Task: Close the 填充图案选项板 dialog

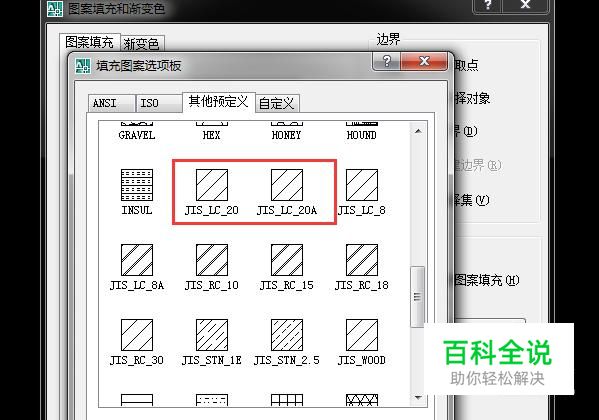Action: 424,61
